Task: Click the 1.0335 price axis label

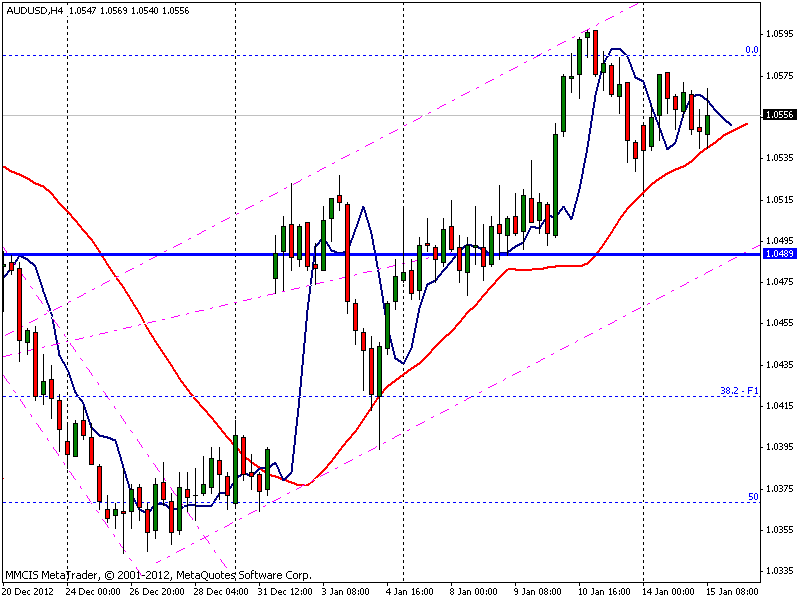Action: point(780,570)
